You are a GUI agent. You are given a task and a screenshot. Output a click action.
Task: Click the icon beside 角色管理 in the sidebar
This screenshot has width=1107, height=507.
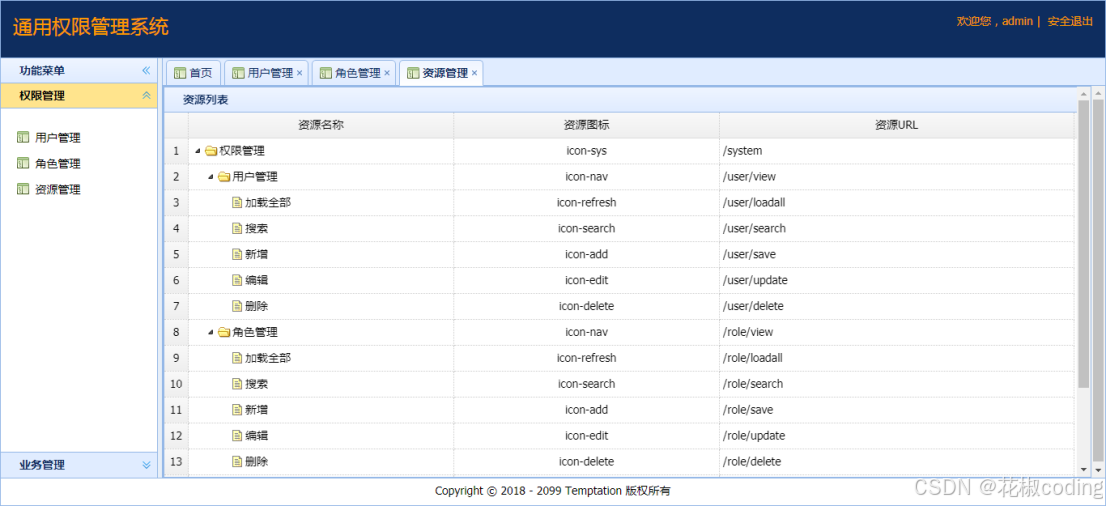[23, 163]
